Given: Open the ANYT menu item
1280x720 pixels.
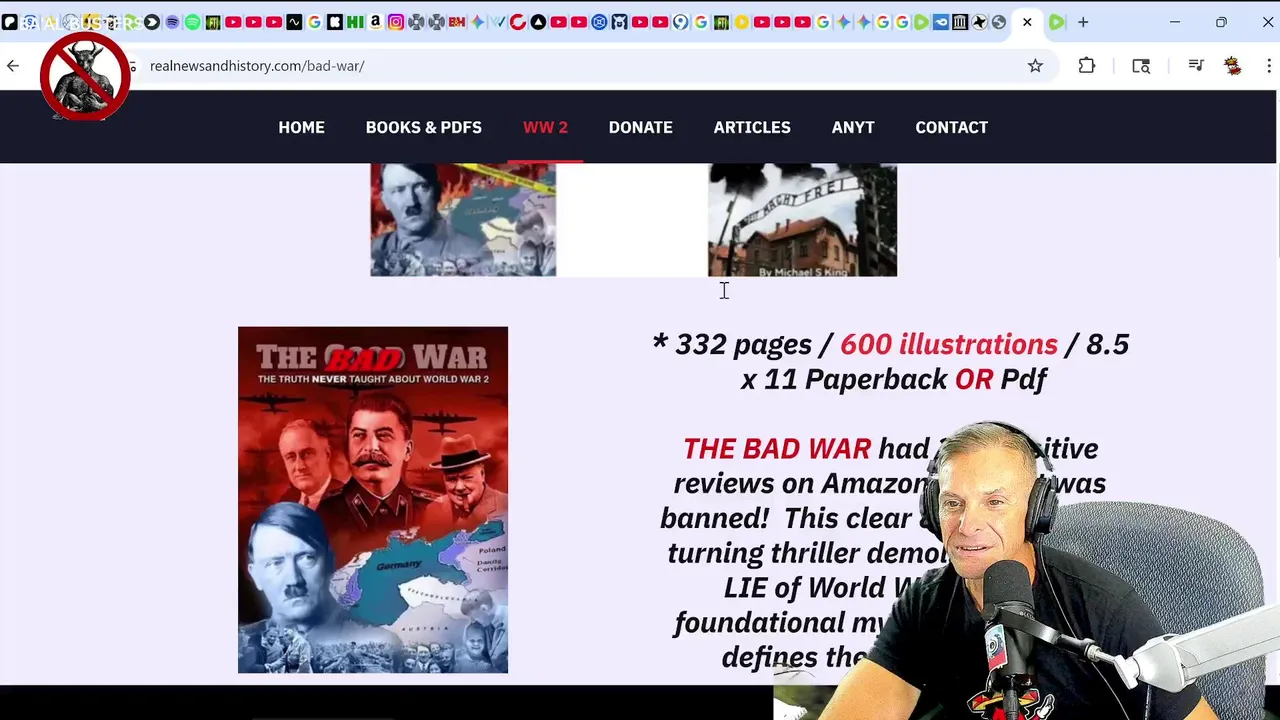Looking at the screenshot, I should [x=853, y=127].
